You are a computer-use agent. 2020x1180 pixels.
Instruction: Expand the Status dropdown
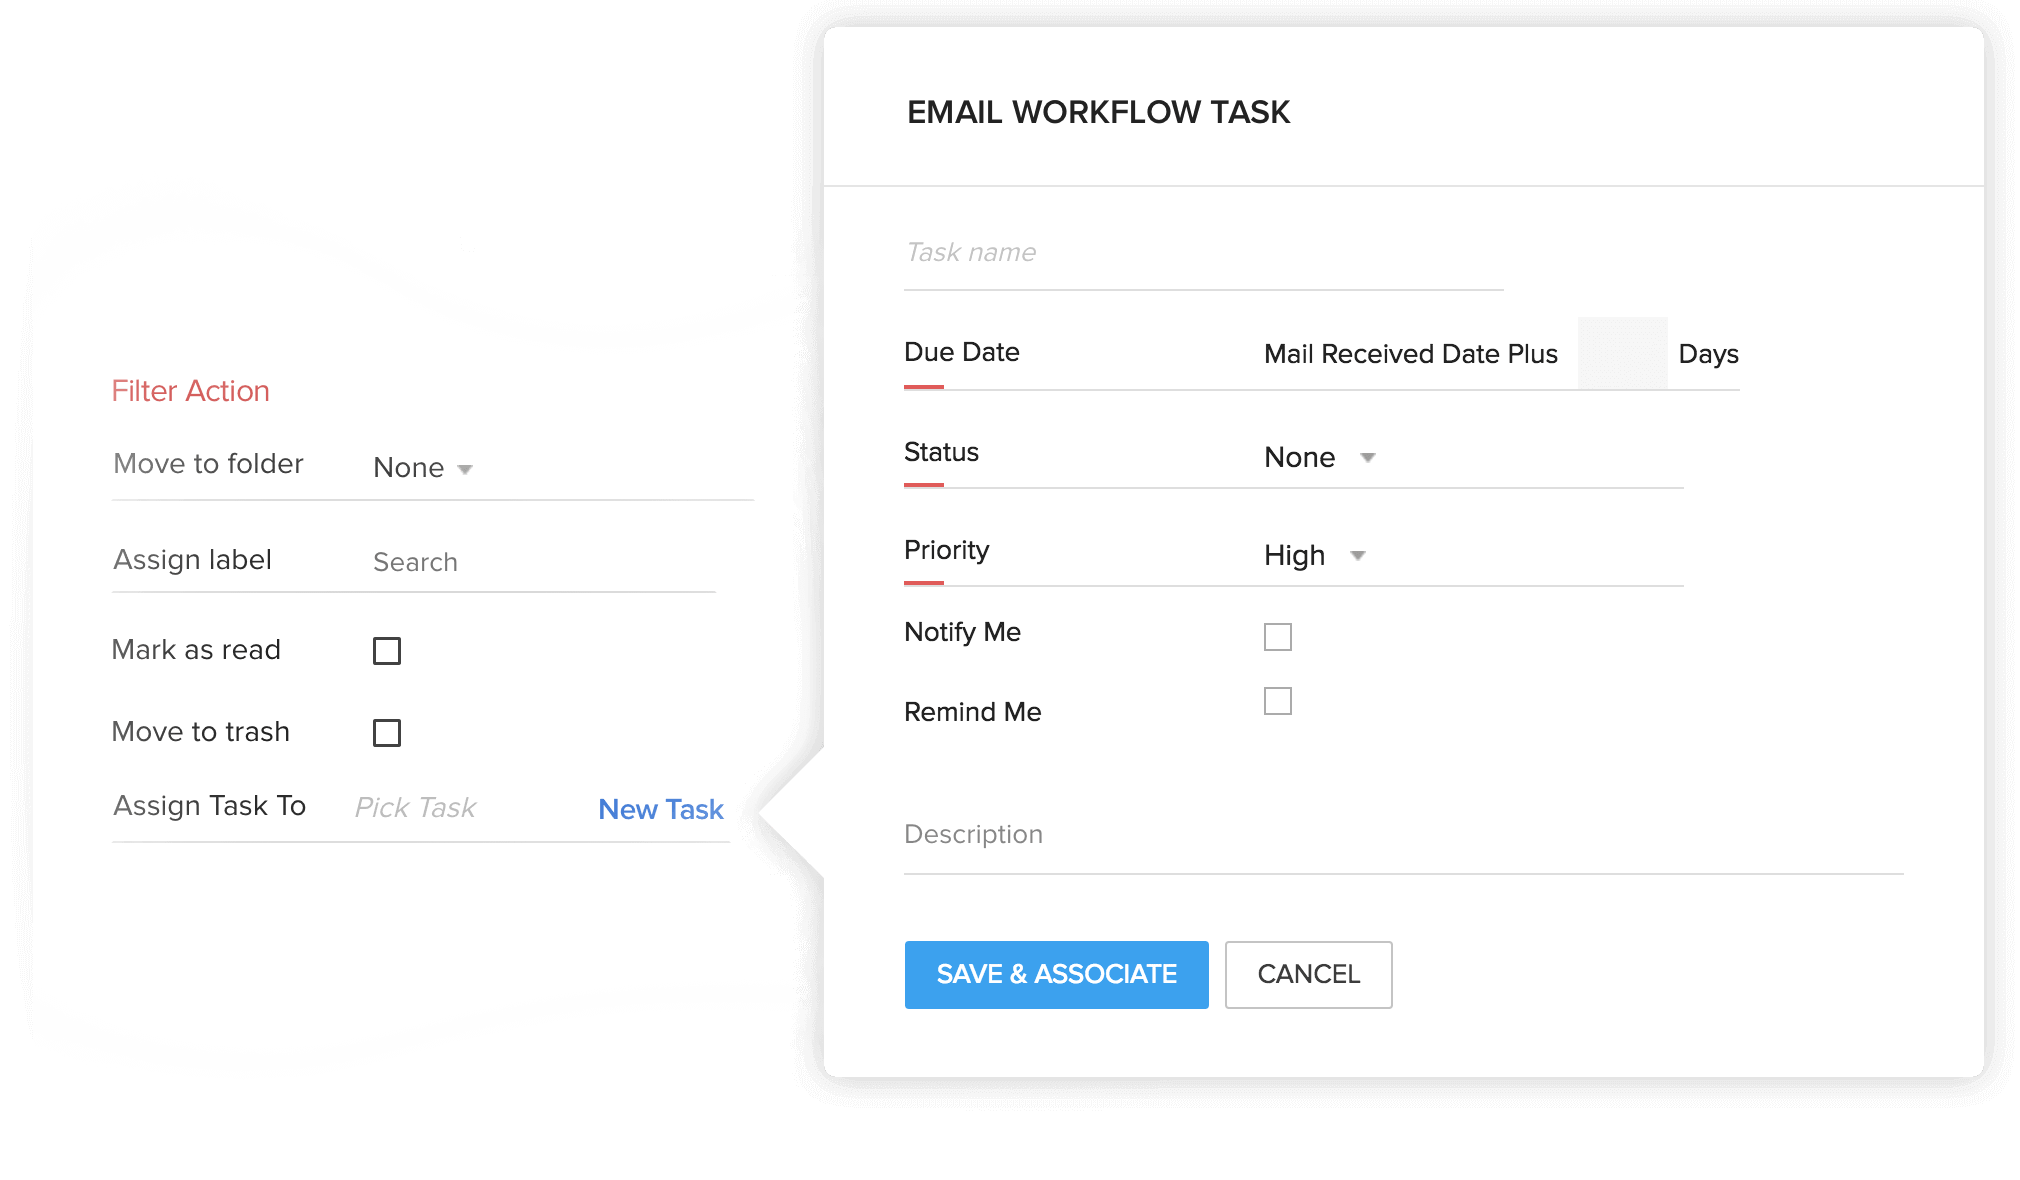click(x=1370, y=452)
